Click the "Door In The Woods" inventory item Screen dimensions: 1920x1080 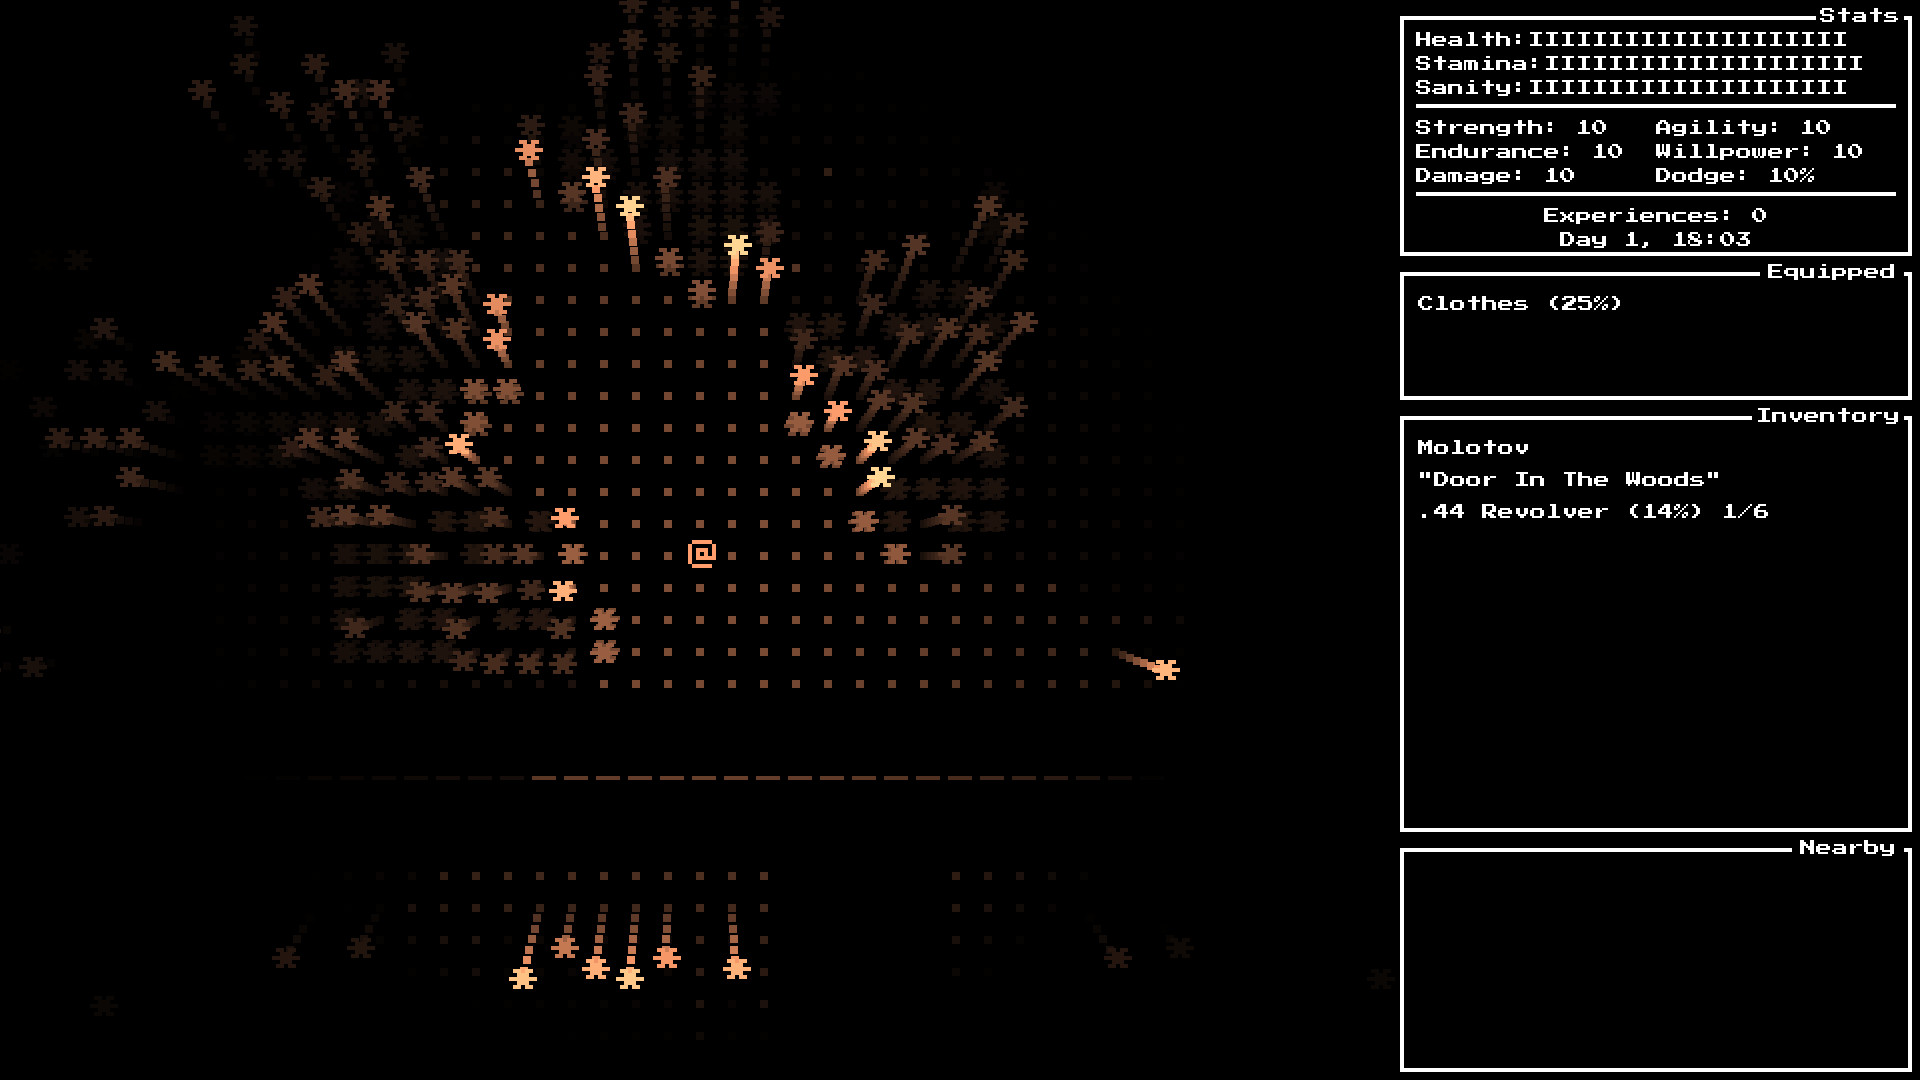click(x=1568, y=479)
